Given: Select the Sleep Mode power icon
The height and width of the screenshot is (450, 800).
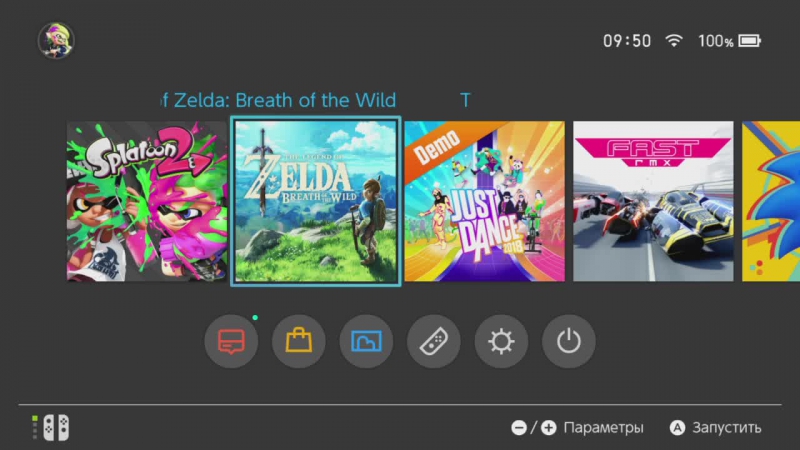Looking at the screenshot, I should pos(568,341).
